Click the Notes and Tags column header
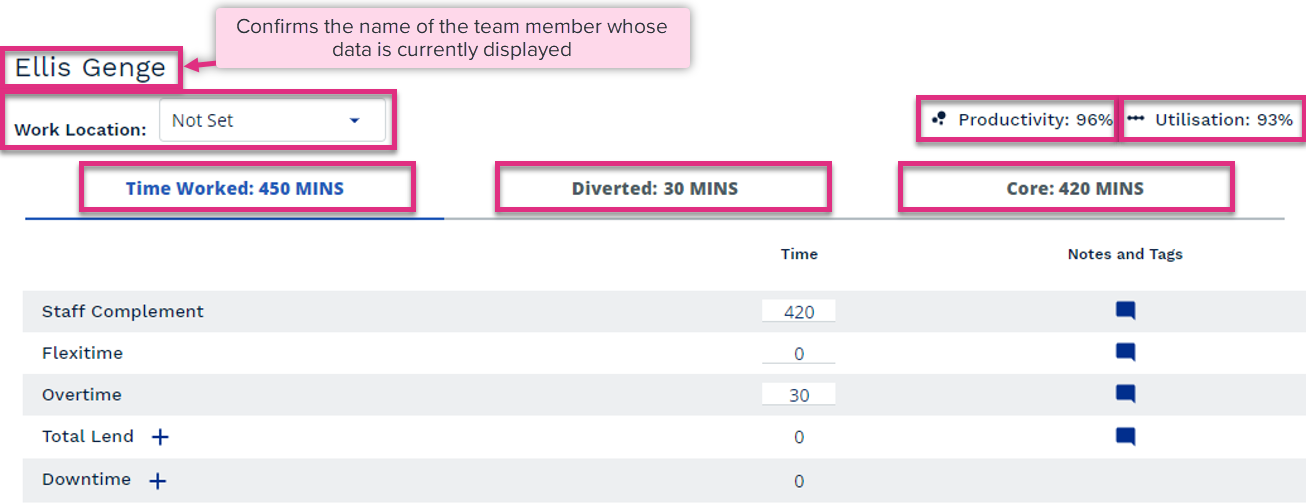This screenshot has height=504, width=1306. point(1125,254)
